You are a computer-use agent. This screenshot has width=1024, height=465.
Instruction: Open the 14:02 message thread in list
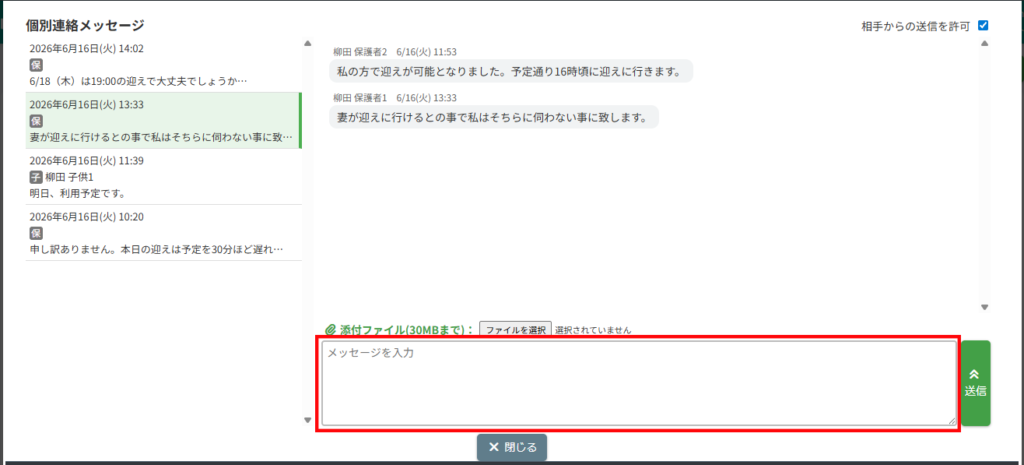(x=163, y=65)
